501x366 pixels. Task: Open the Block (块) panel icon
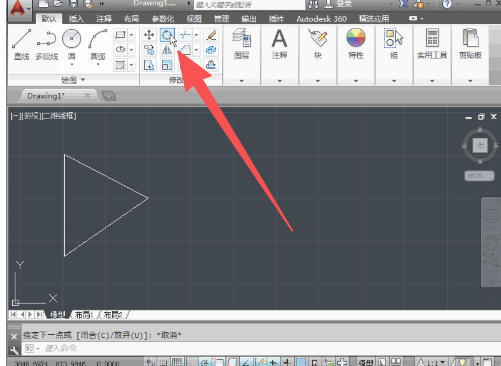pos(318,43)
